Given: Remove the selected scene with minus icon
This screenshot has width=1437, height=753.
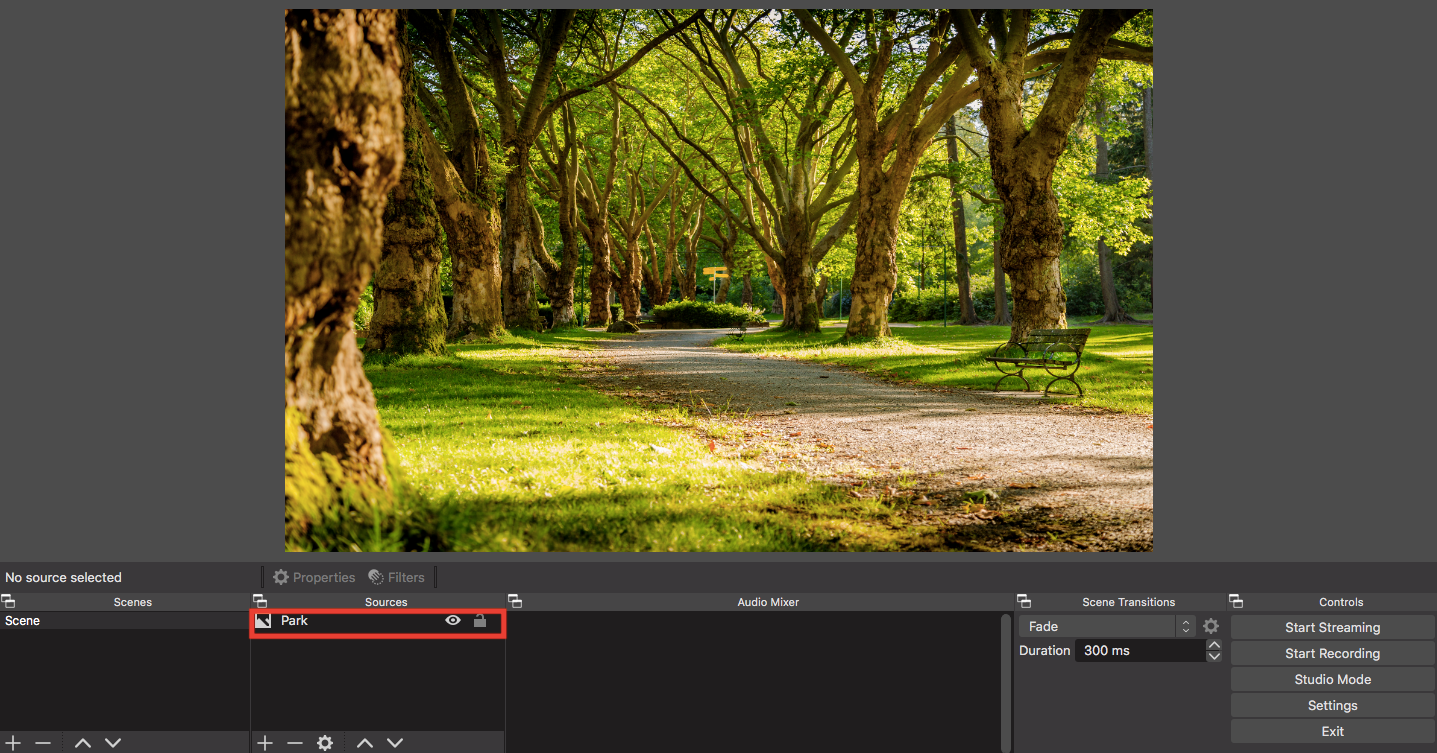Looking at the screenshot, I should pyautogui.click(x=43, y=743).
